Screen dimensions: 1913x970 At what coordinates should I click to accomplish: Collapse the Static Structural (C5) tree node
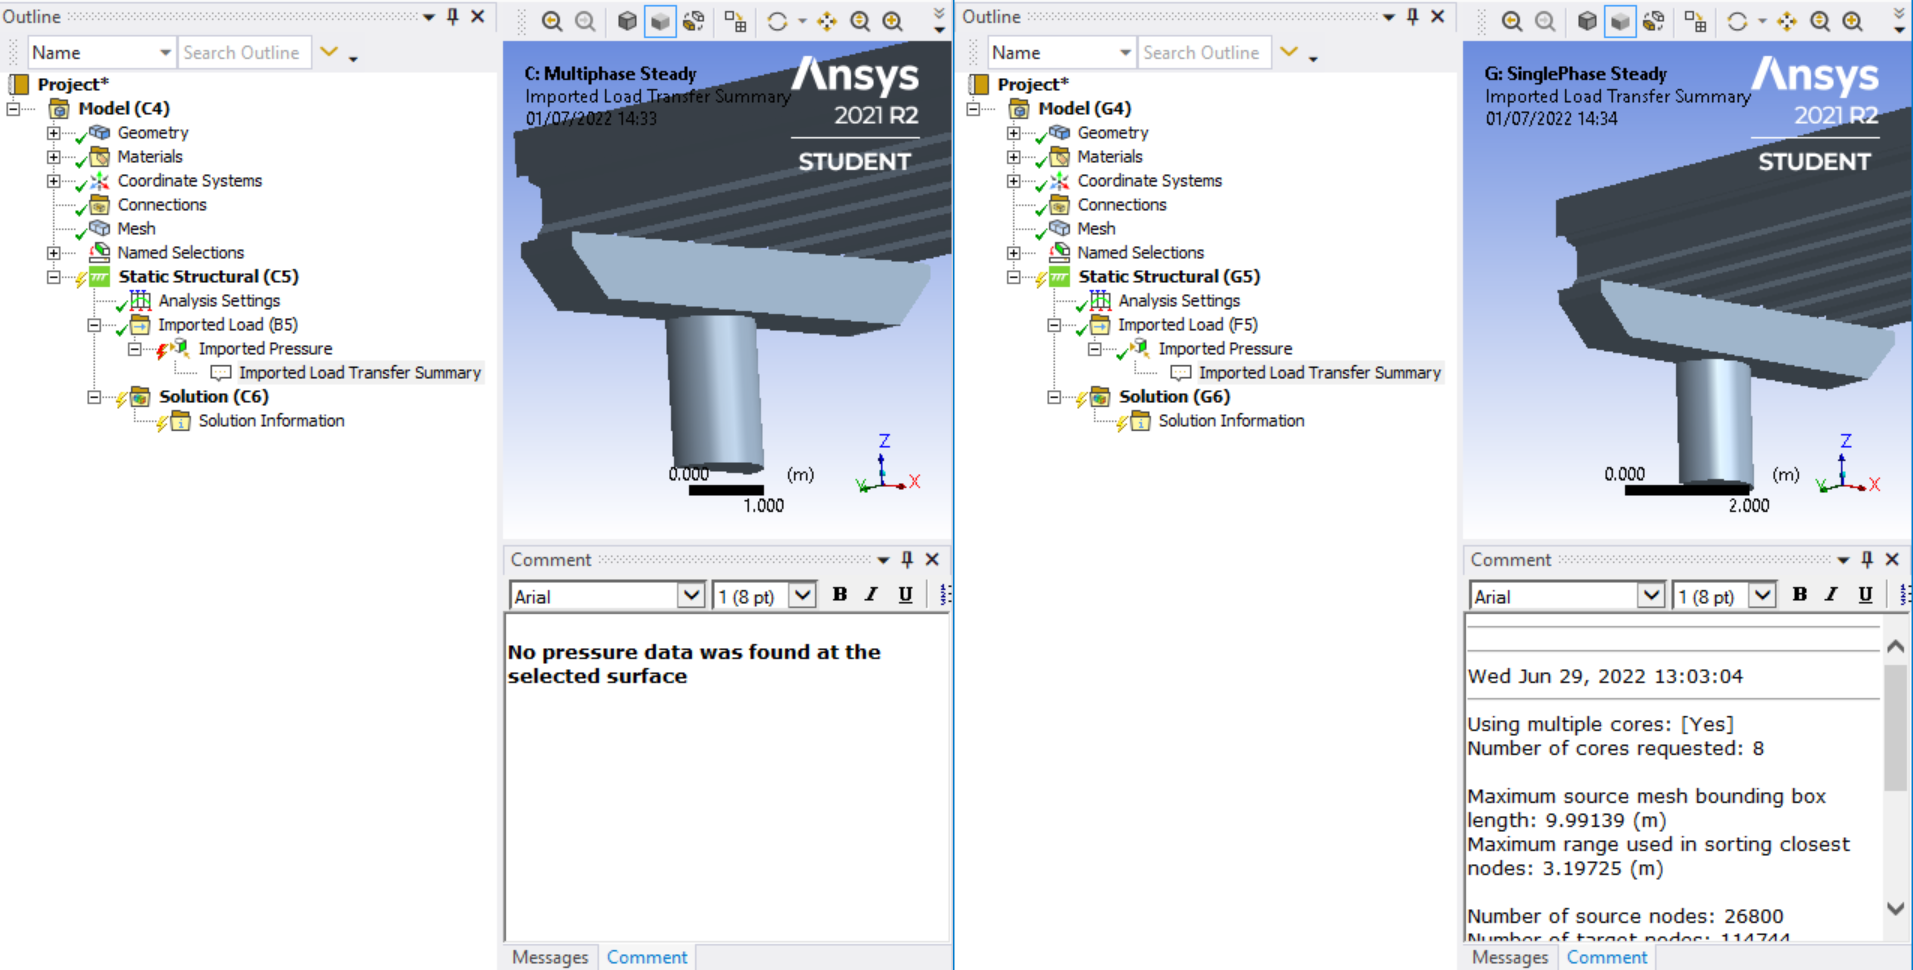54,277
